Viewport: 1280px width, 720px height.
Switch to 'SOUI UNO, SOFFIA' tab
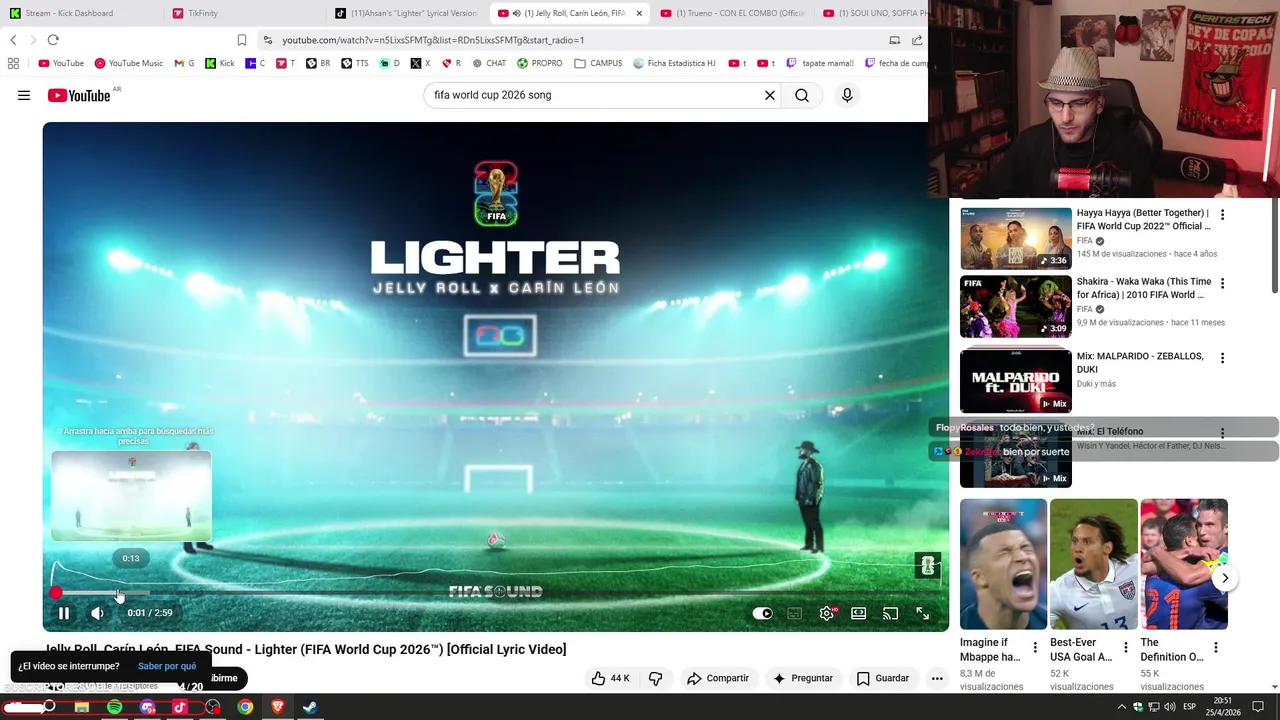872,13
